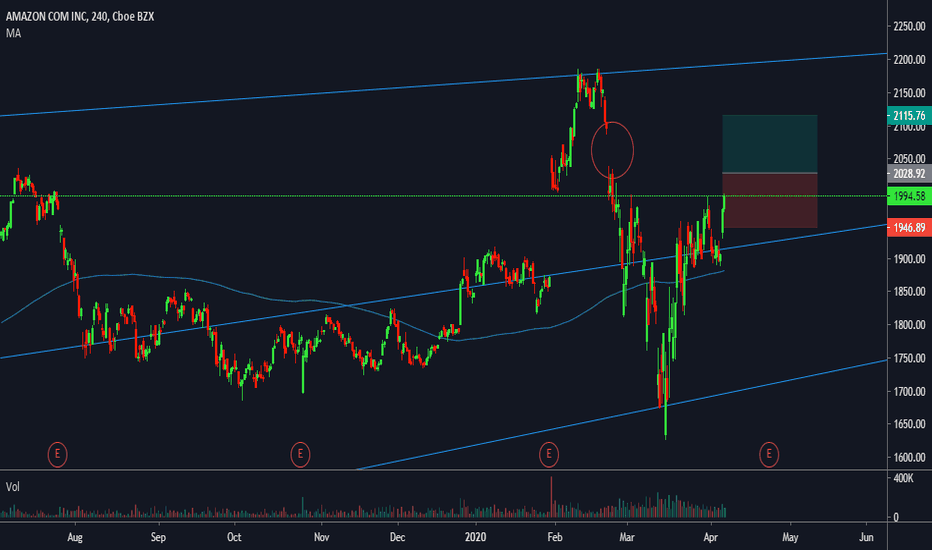The height and width of the screenshot is (550, 932).
Task: Click the earnings marker near February
Action: [549, 455]
